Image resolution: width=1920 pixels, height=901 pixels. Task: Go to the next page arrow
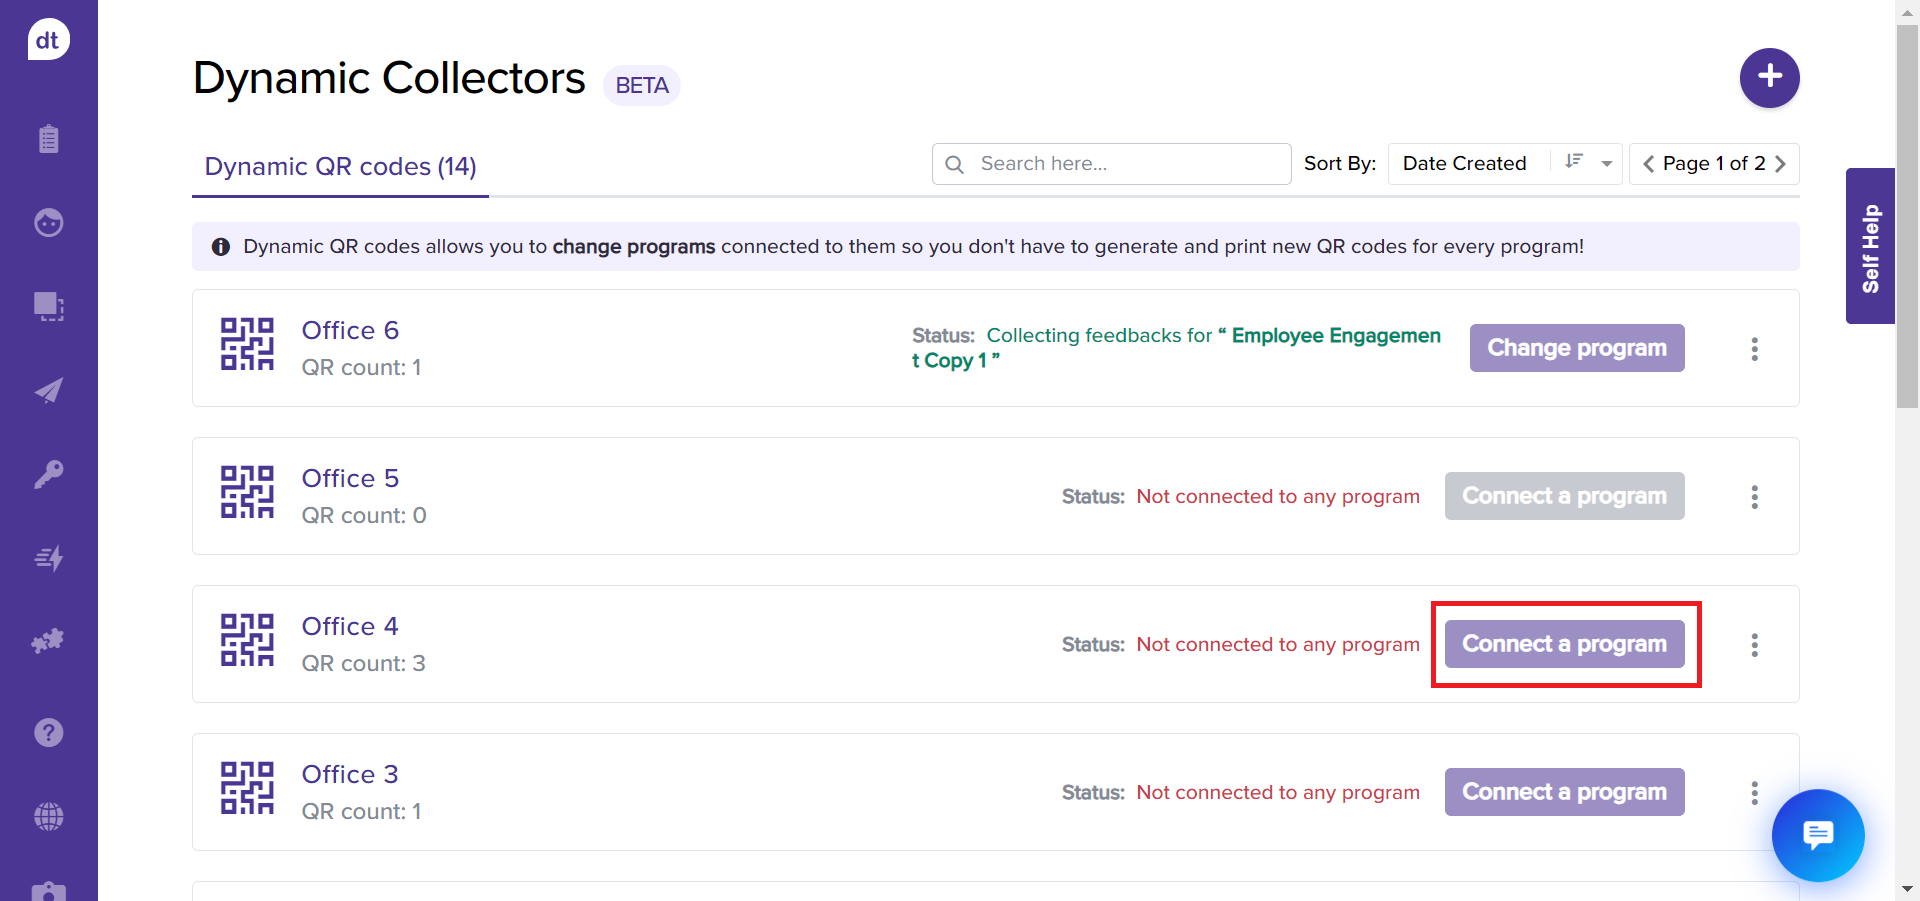tap(1781, 164)
